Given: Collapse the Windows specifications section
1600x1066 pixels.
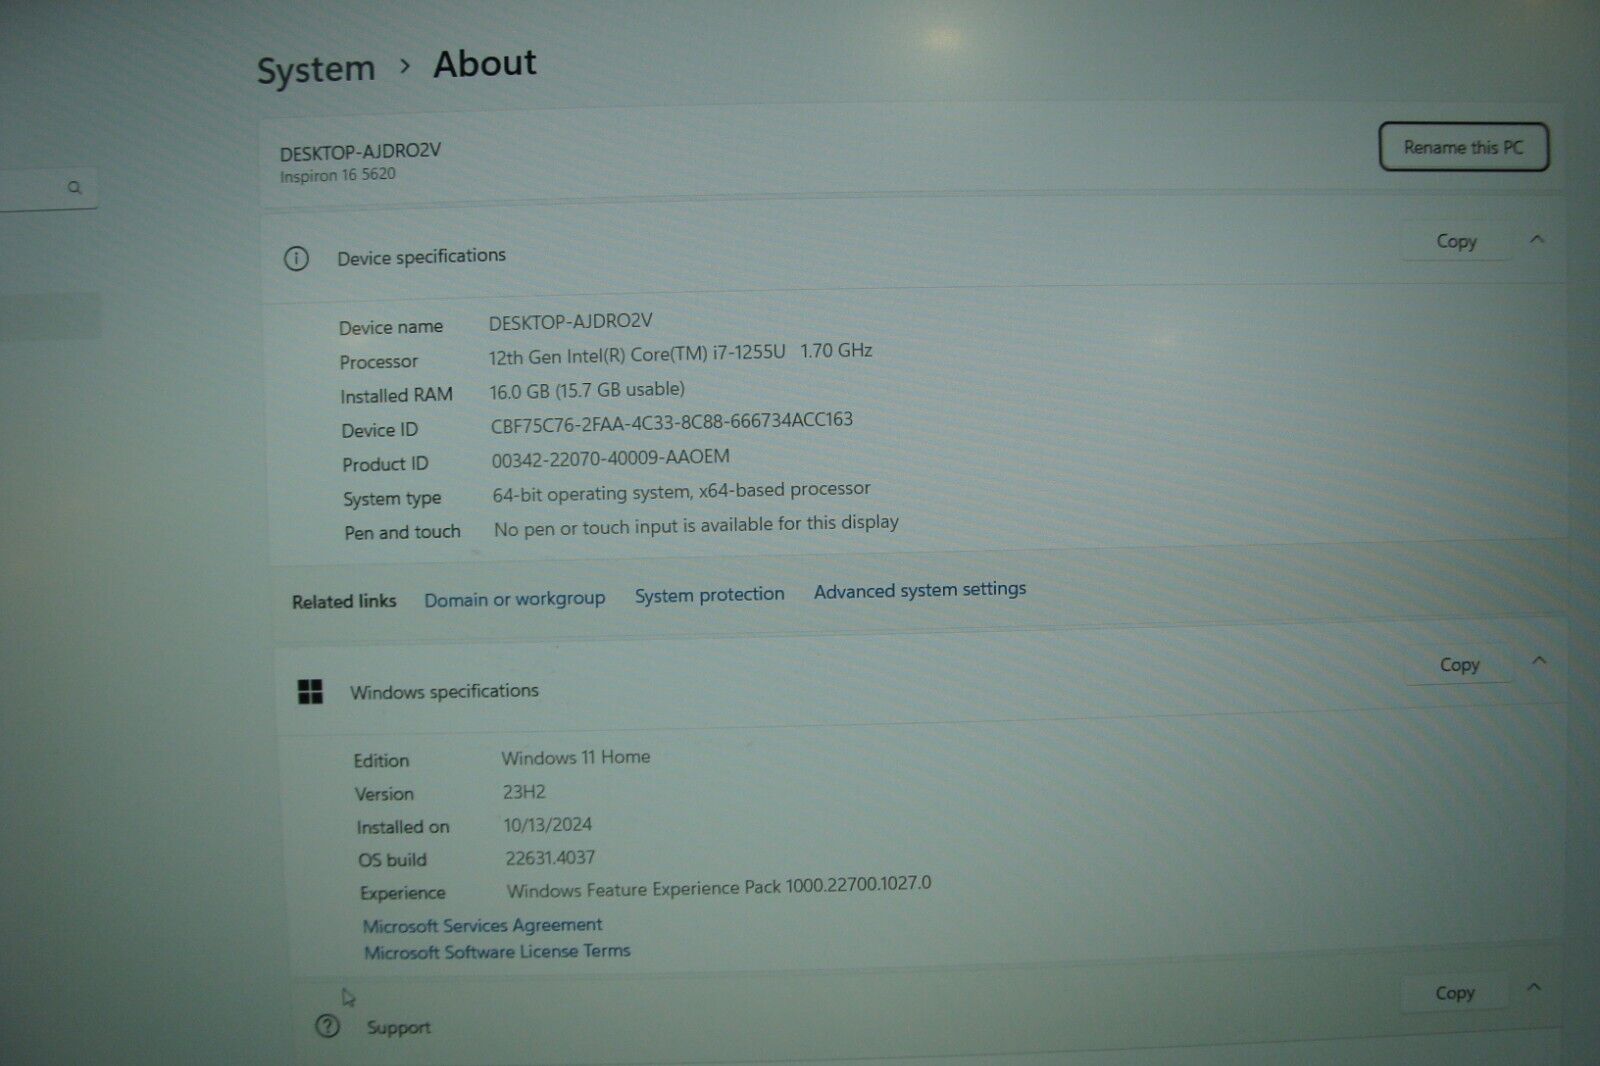Looking at the screenshot, I should pyautogui.click(x=1539, y=661).
